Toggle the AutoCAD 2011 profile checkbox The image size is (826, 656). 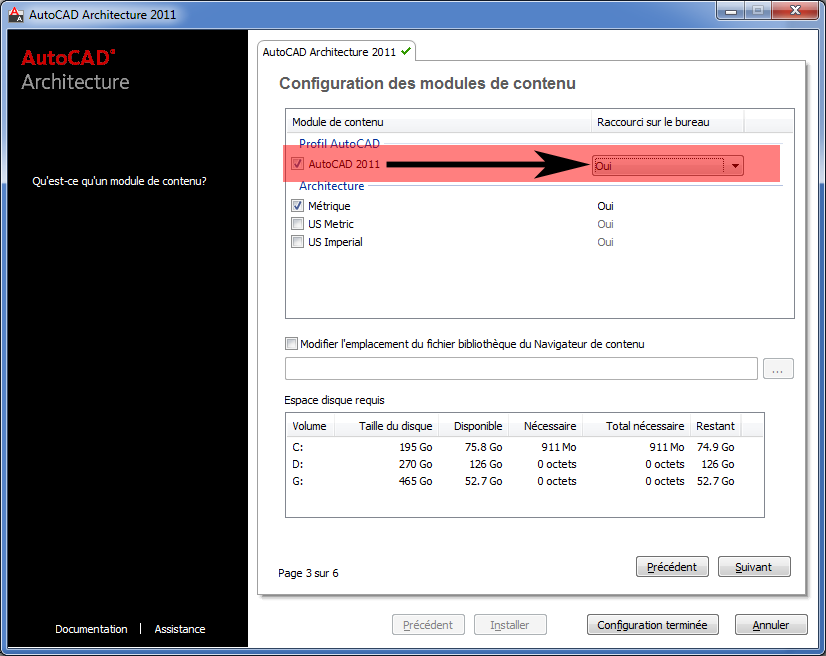(297, 164)
